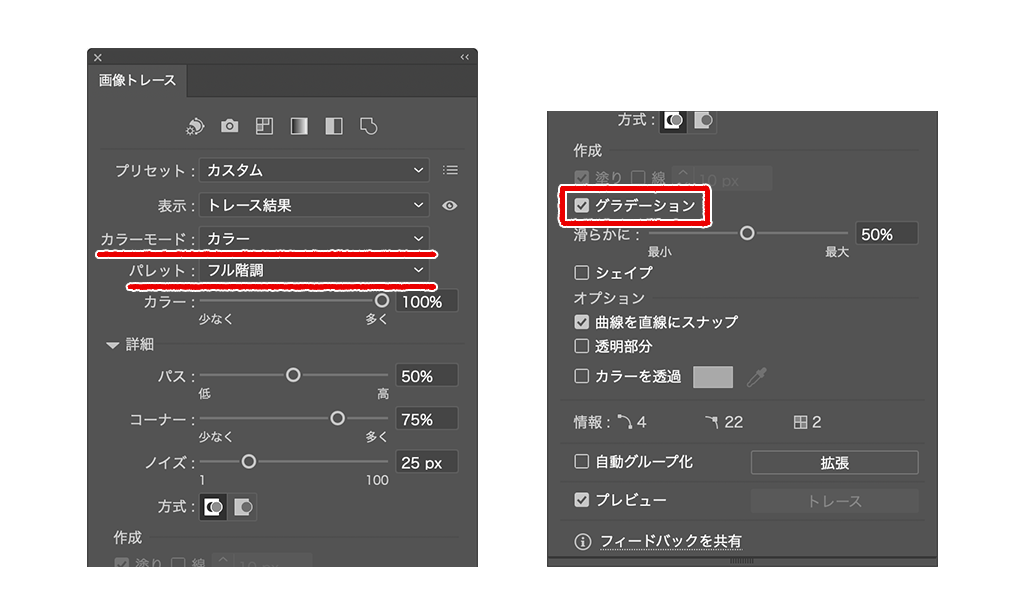Toggle the 塗り checkbox in the right-hand panel
The width and height of the screenshot is (1024, 600).
(581, 178)
